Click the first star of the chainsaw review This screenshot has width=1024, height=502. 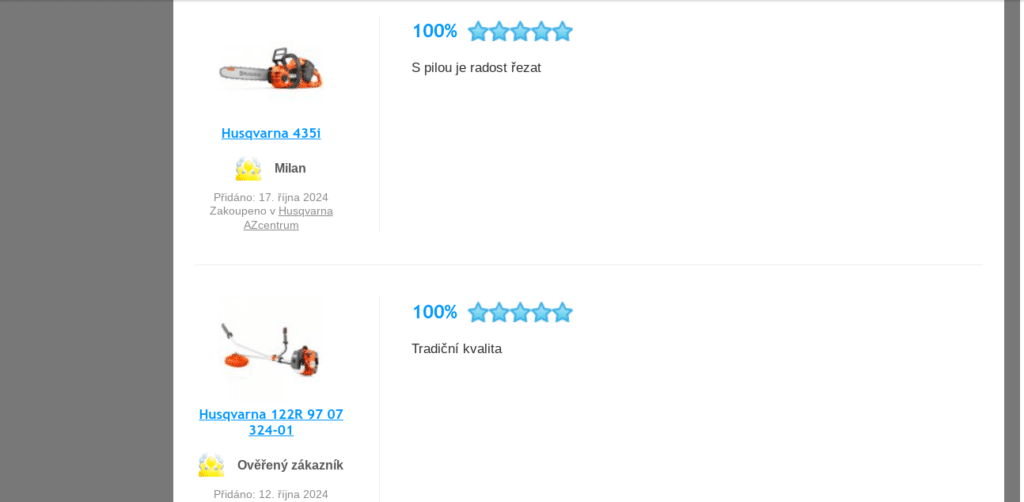click(478, 31)
